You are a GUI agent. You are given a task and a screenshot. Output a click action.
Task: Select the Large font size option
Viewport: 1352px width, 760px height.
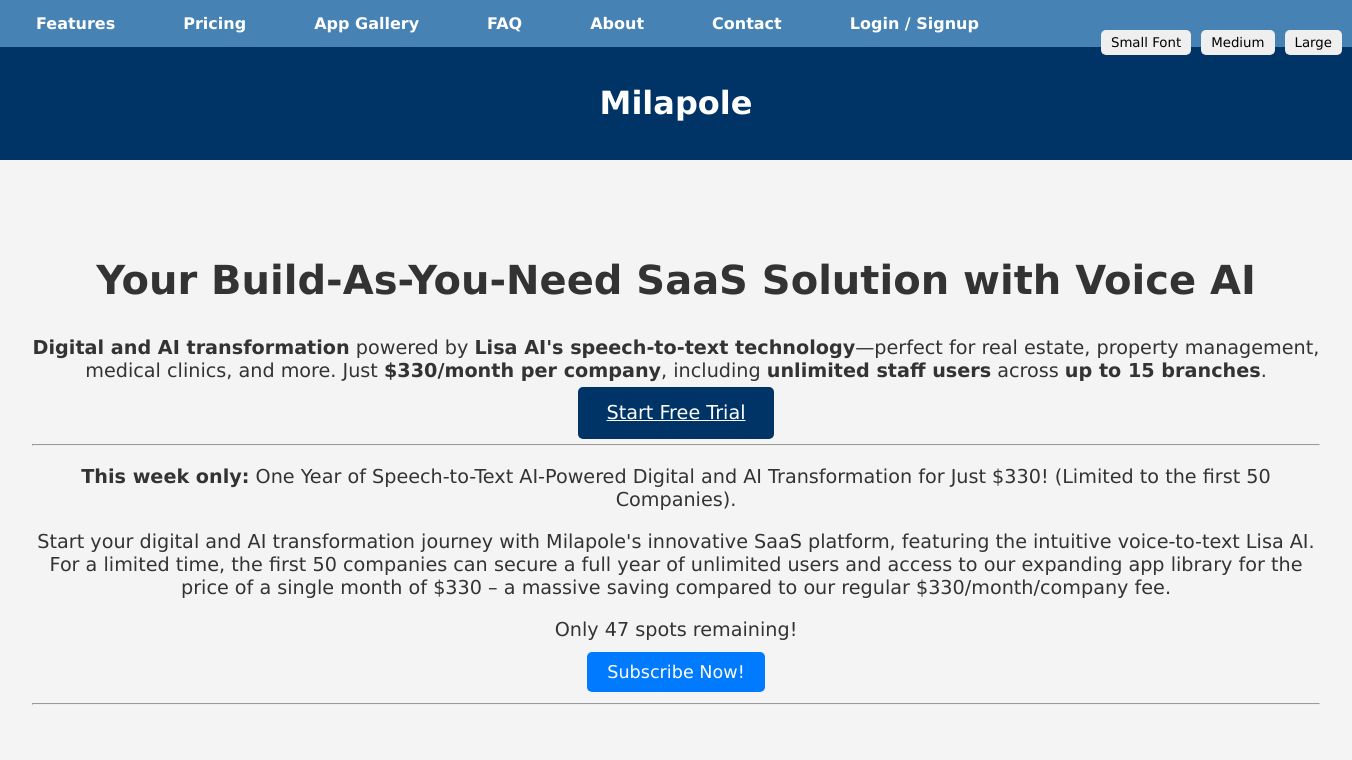pos(1312,42)
